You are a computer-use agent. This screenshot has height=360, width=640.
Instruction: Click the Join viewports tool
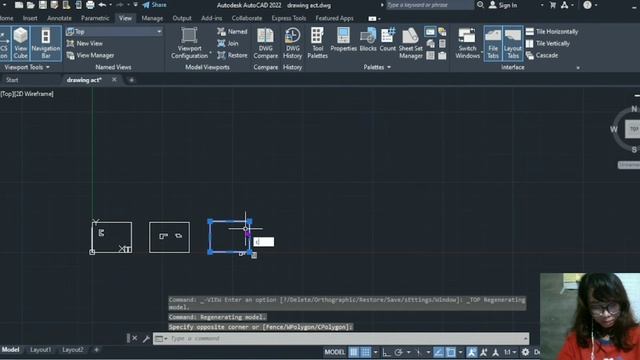[228, 43]
